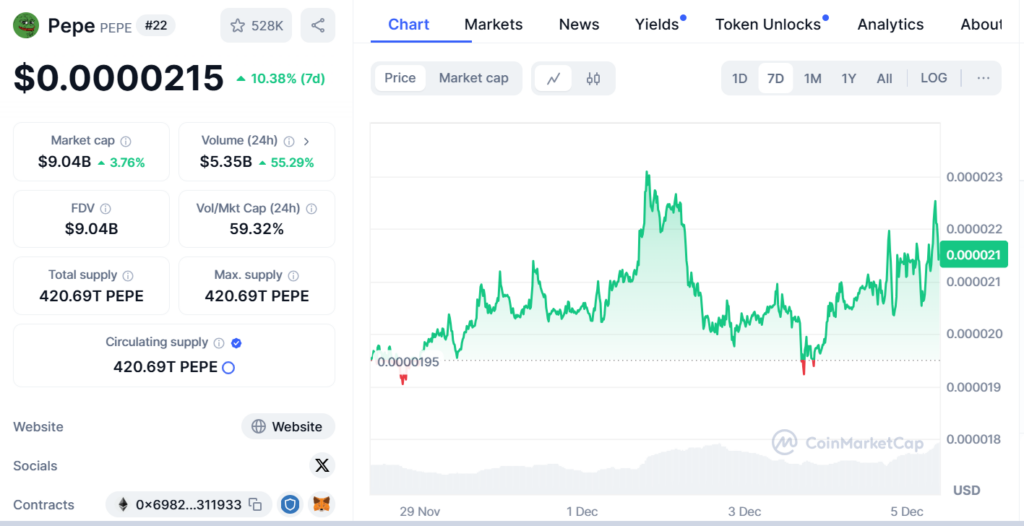Toggle chart to Price view
Image resolution: width=1024 pixels, height=526 pixels.
400,78
